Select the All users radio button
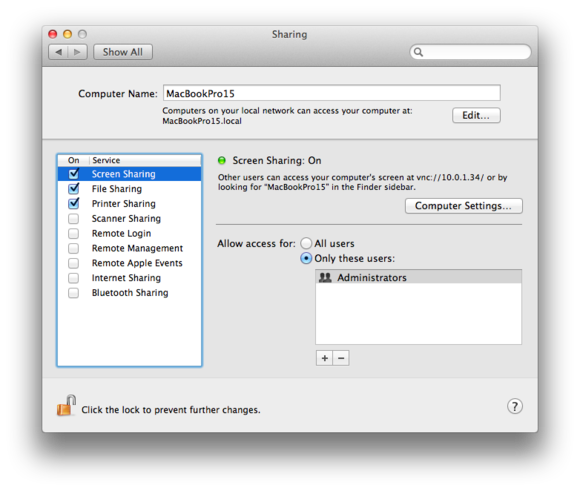Screen dimensions: 580x491 306,243
